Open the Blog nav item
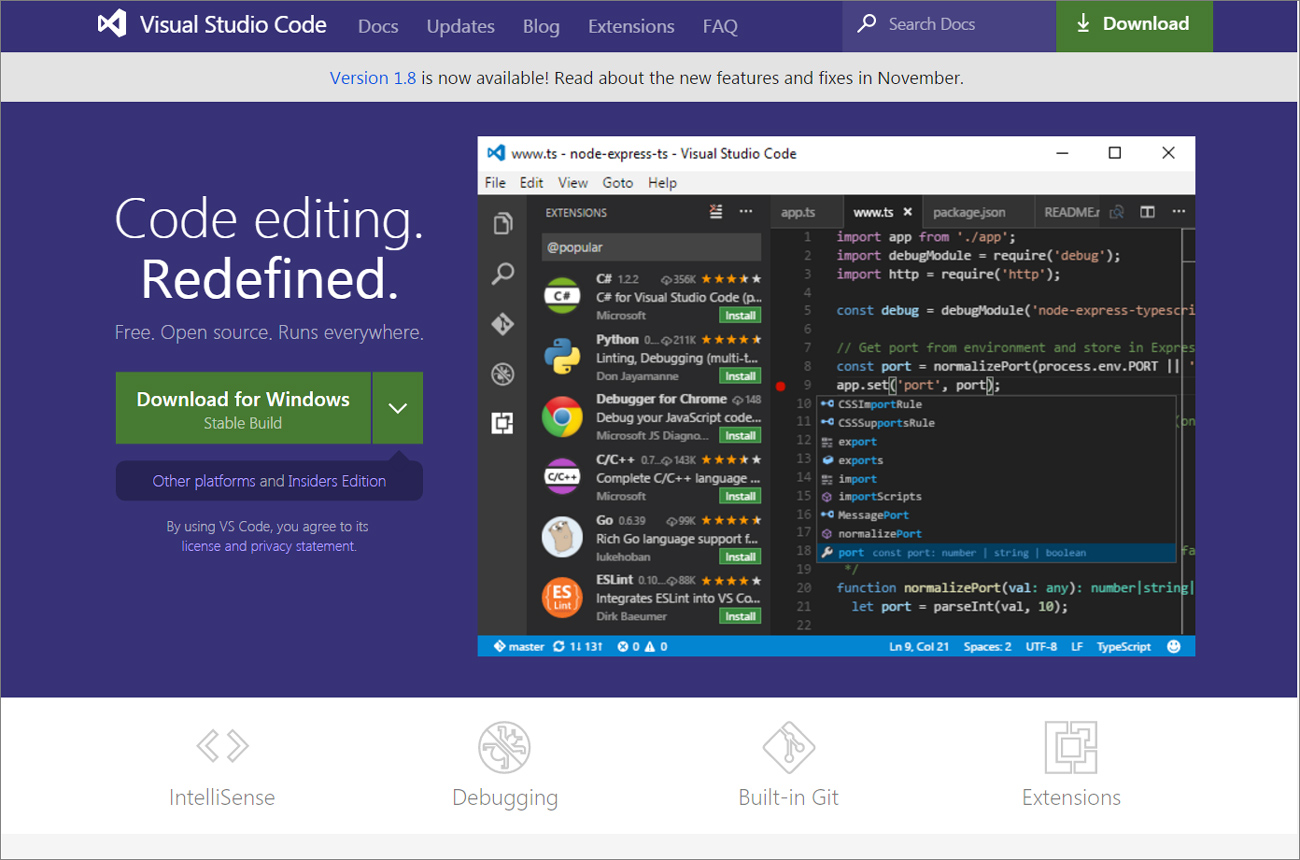The image size is (1300, 860). point(541,27)
